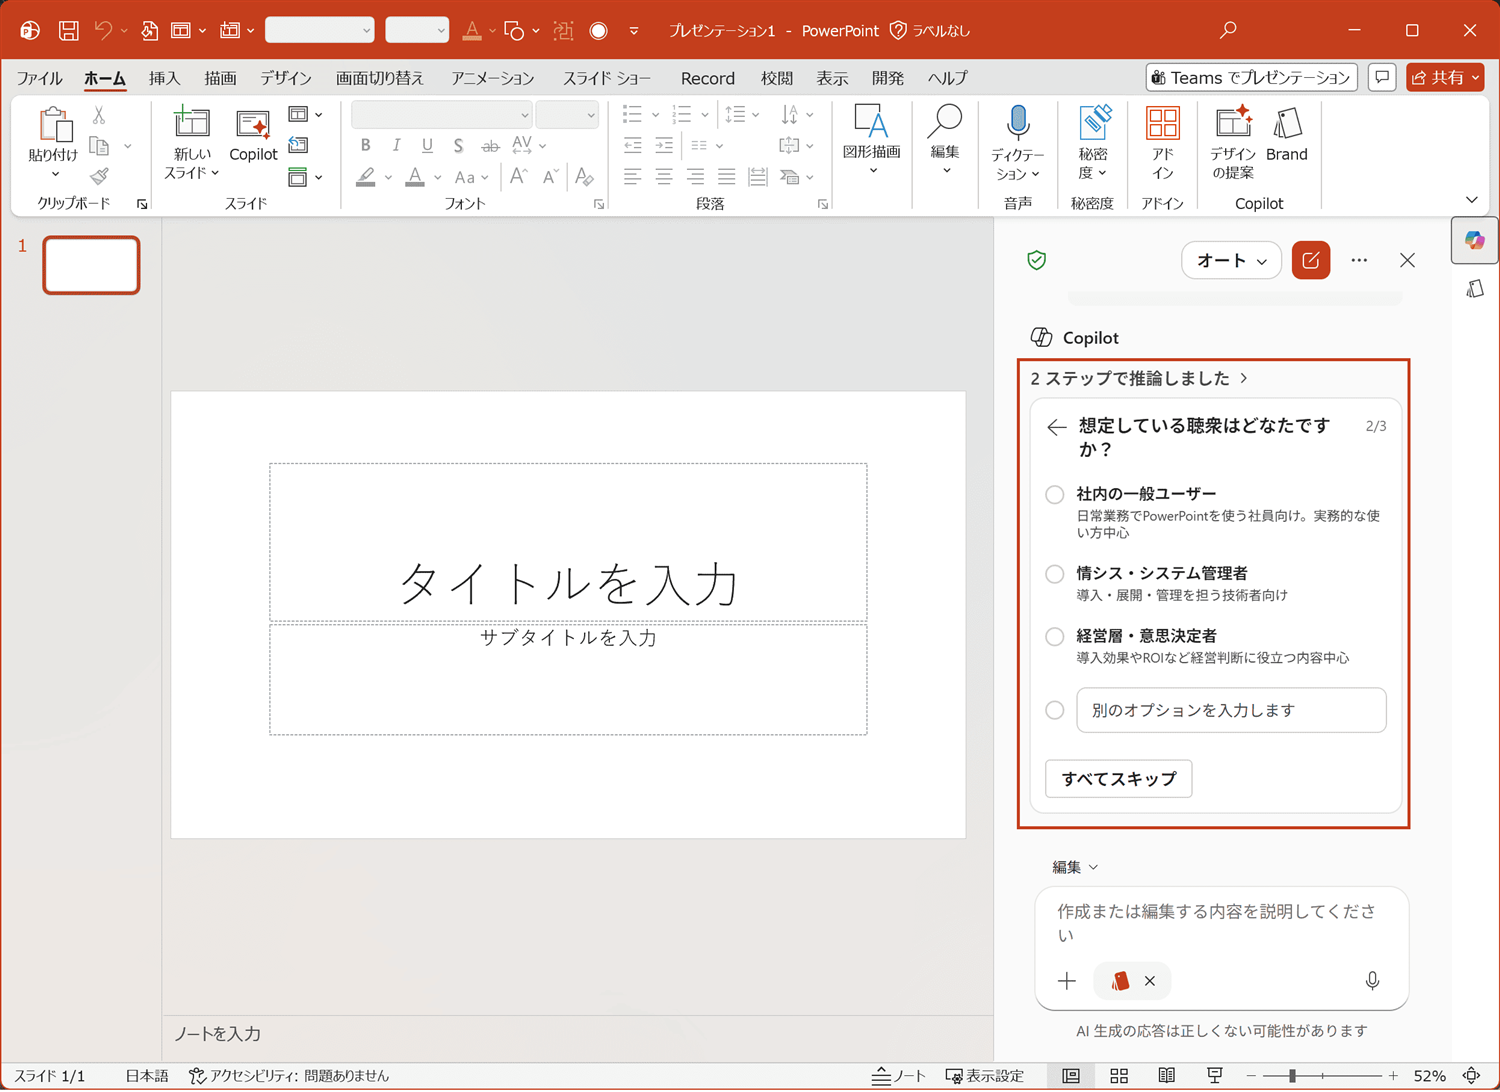Image resolution: width=1500 pixels, height=1092 pixels.
Task: Expand the 編集 ribbon group dropdown
Action: tap(945, 171)
